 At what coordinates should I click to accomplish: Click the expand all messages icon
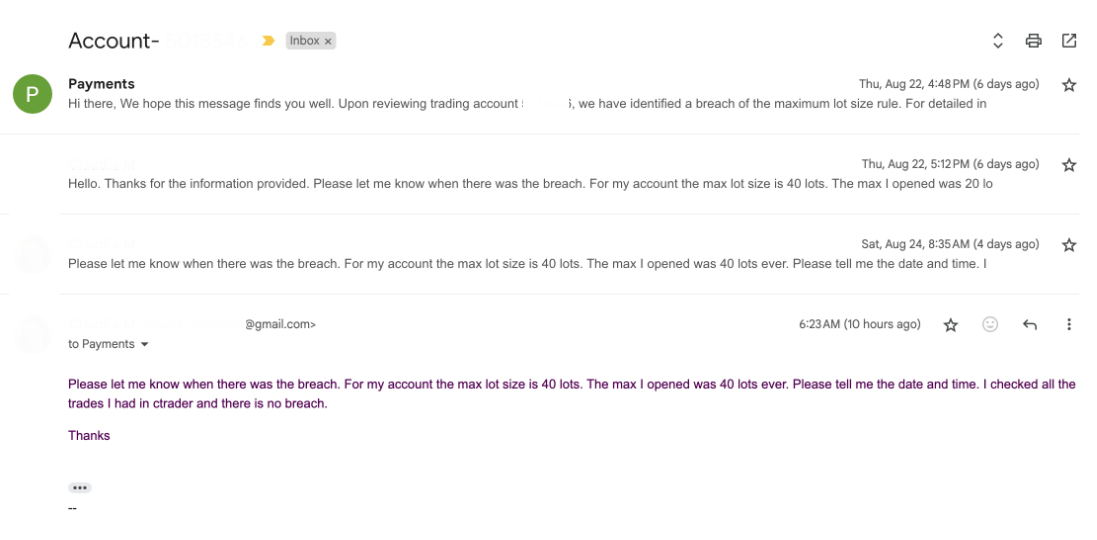(x=997, y=41)
